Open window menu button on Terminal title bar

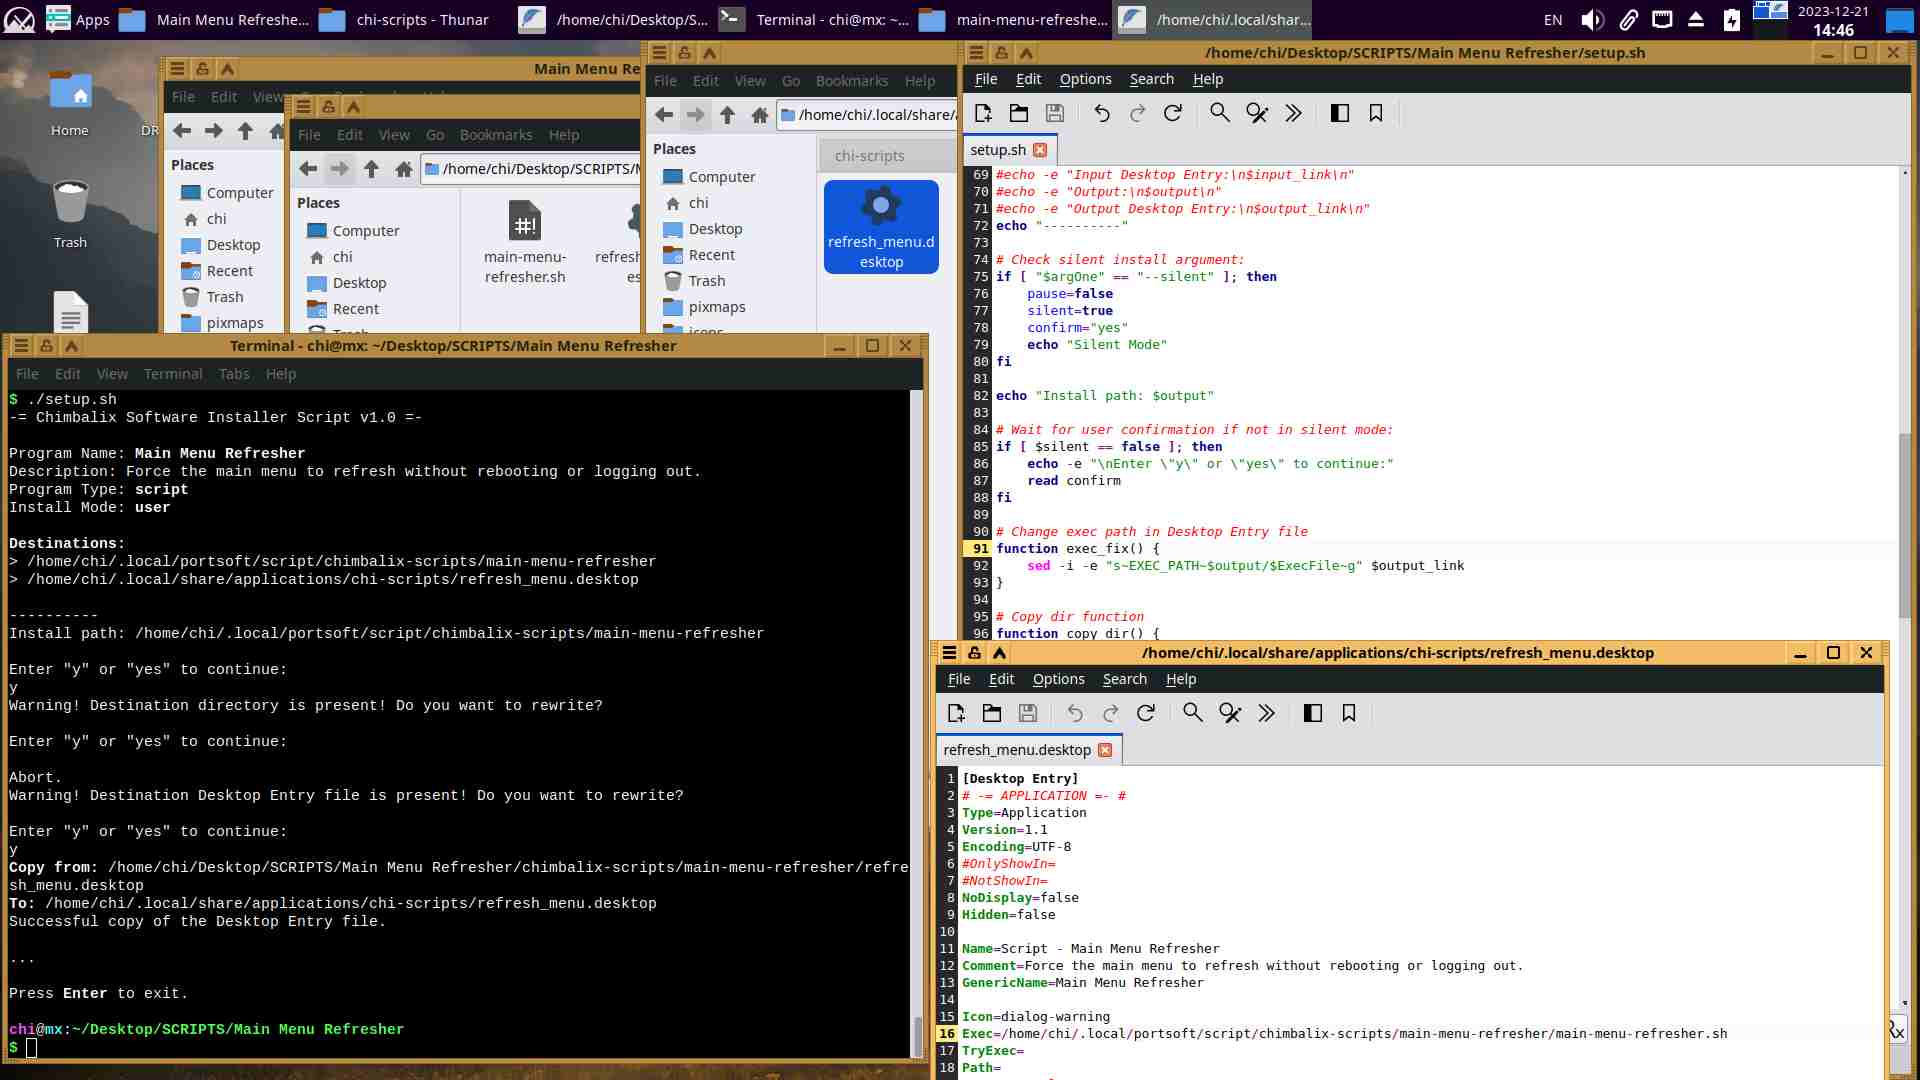[x=20, y=346]
